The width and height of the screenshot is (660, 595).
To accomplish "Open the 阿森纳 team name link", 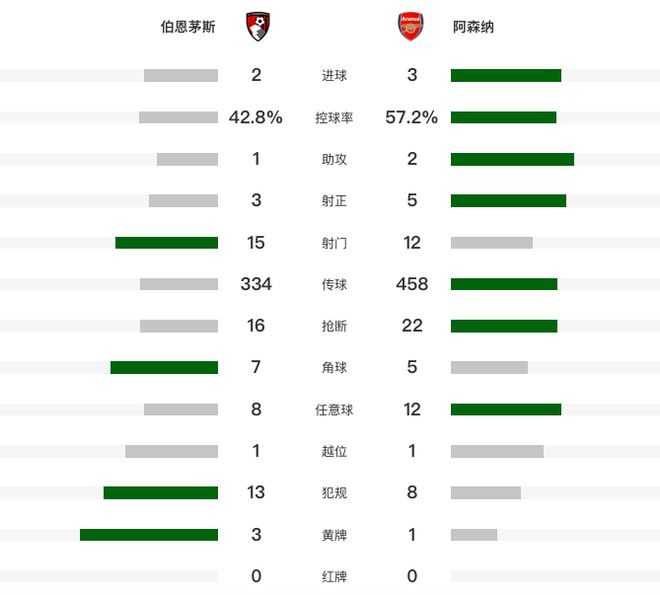I will pos(473,27).
